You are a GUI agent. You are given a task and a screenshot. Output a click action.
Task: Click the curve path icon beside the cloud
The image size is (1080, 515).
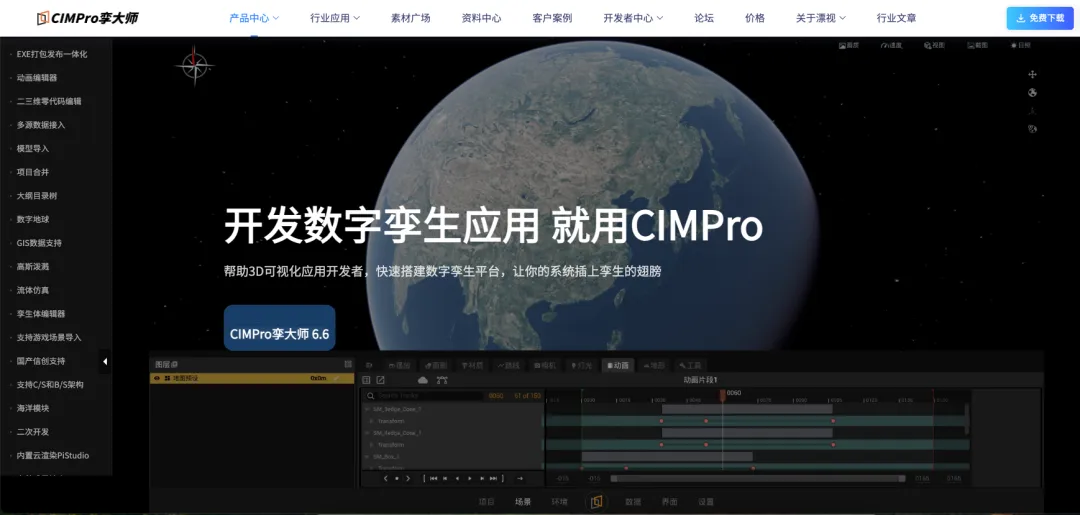click(442, 380)
